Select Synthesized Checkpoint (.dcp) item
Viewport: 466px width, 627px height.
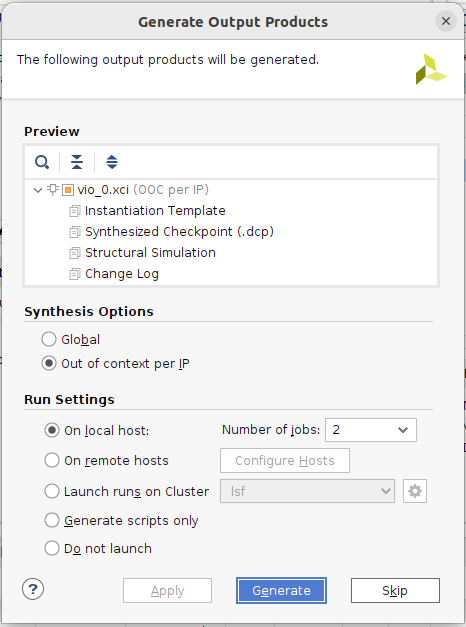point(179,232)
